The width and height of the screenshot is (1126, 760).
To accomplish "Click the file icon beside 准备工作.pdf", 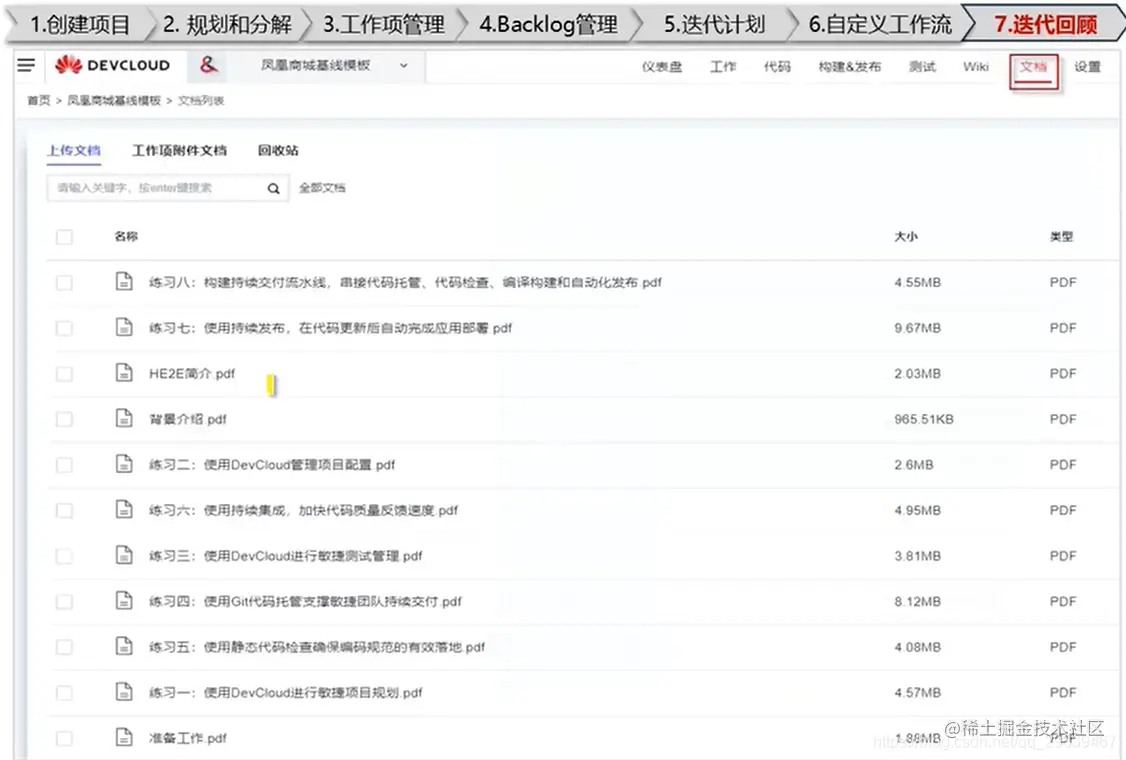I will (x=124, y=737).
